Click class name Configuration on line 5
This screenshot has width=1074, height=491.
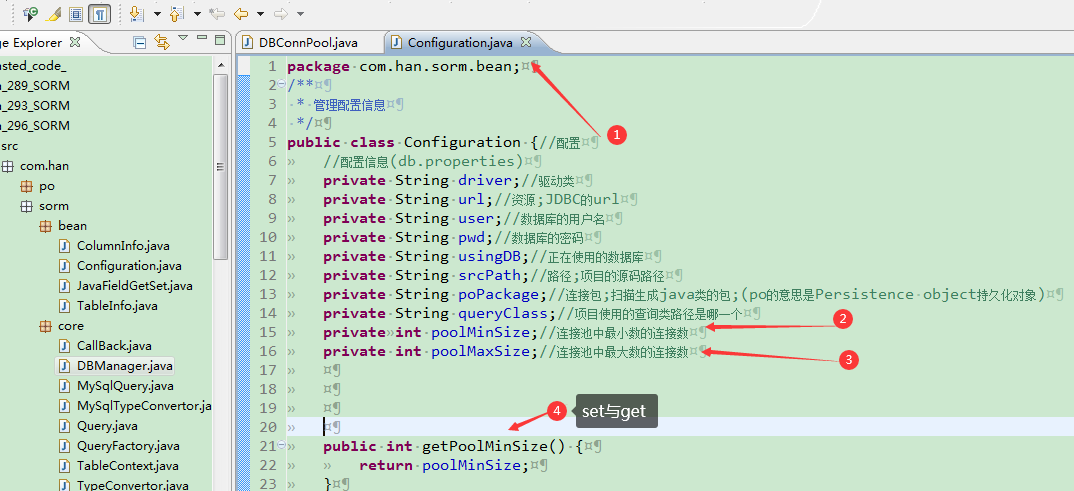pyautogui.click(x=462, y=142)
